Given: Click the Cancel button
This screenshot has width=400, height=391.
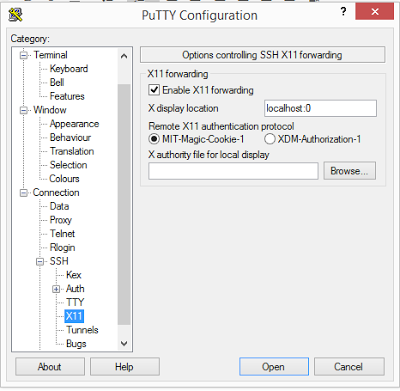Looking at the screenshot, I should click(349, 367).
